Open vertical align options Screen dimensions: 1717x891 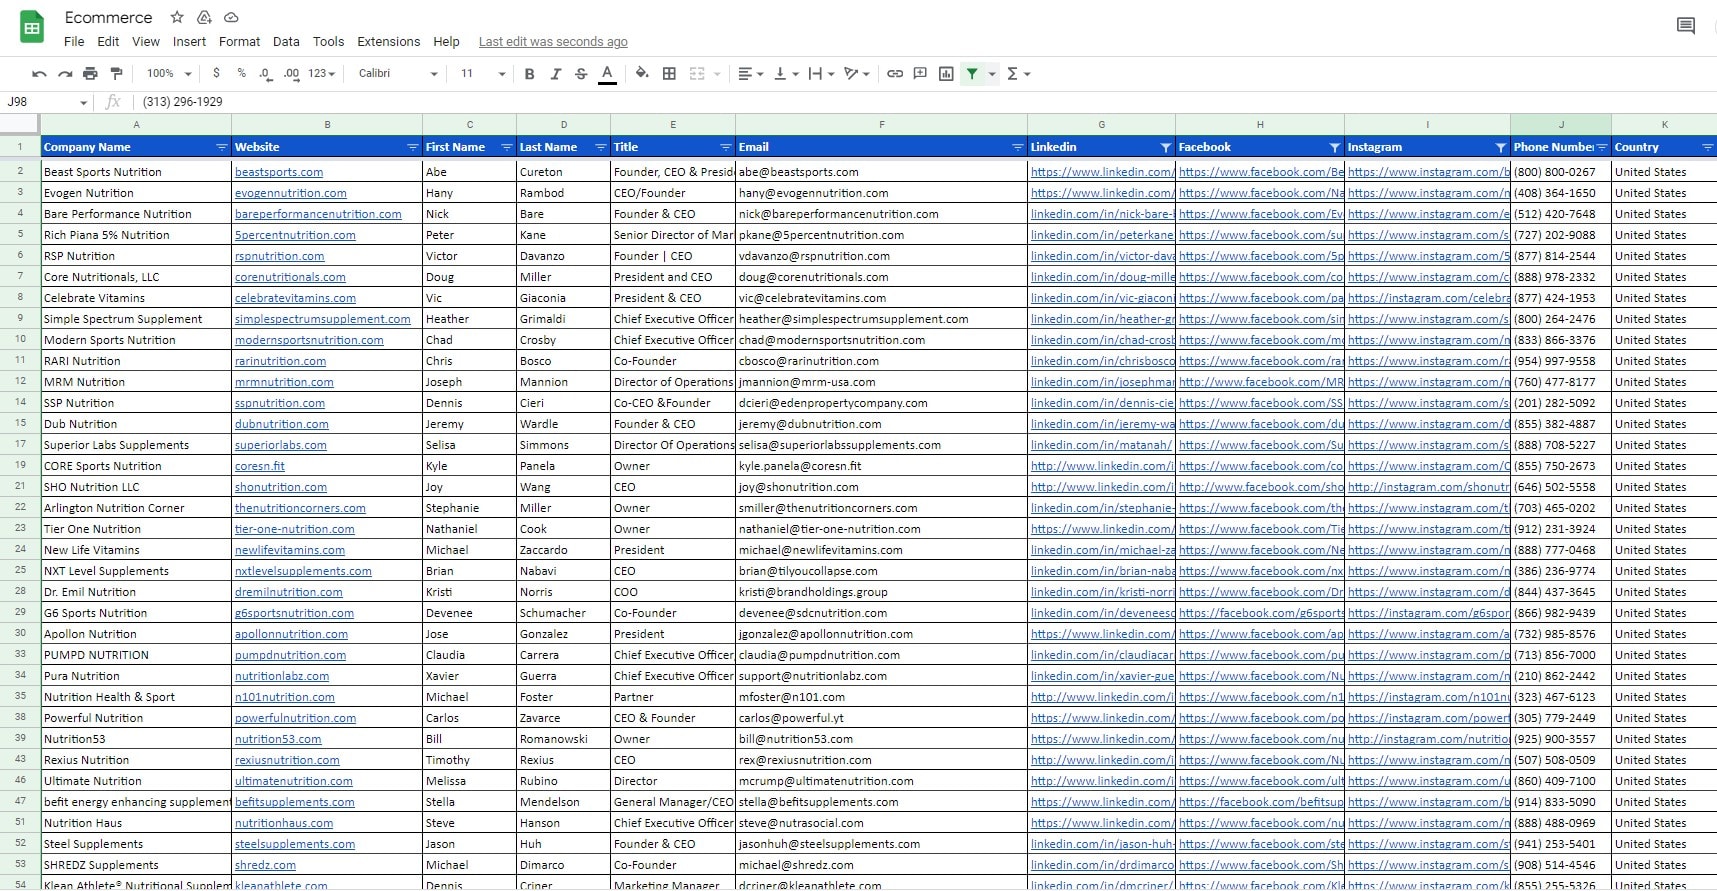pos(786,73)
